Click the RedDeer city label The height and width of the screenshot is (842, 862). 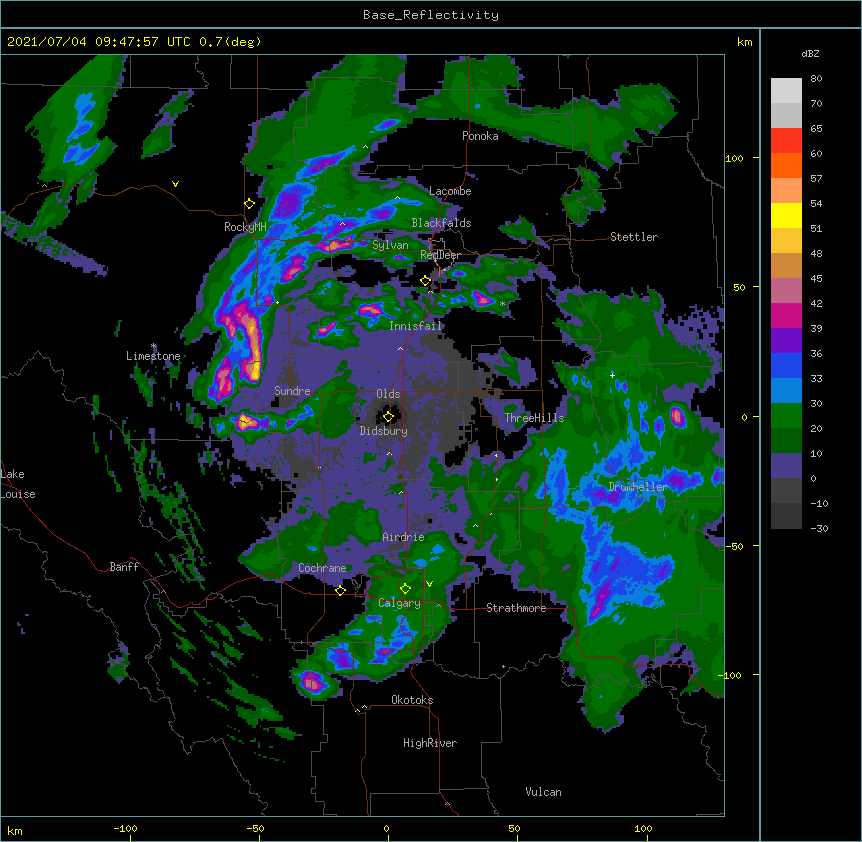[440, 255]
